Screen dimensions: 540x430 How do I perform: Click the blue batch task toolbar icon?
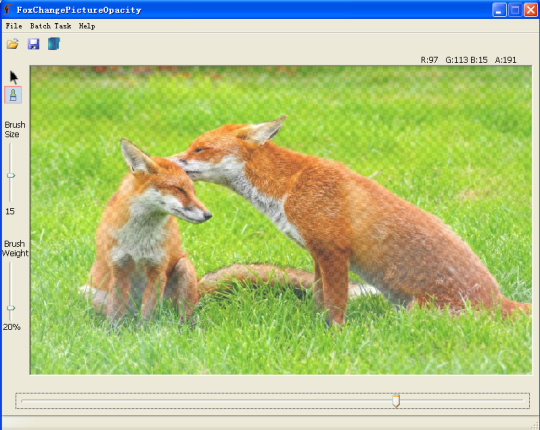(54, 44)
